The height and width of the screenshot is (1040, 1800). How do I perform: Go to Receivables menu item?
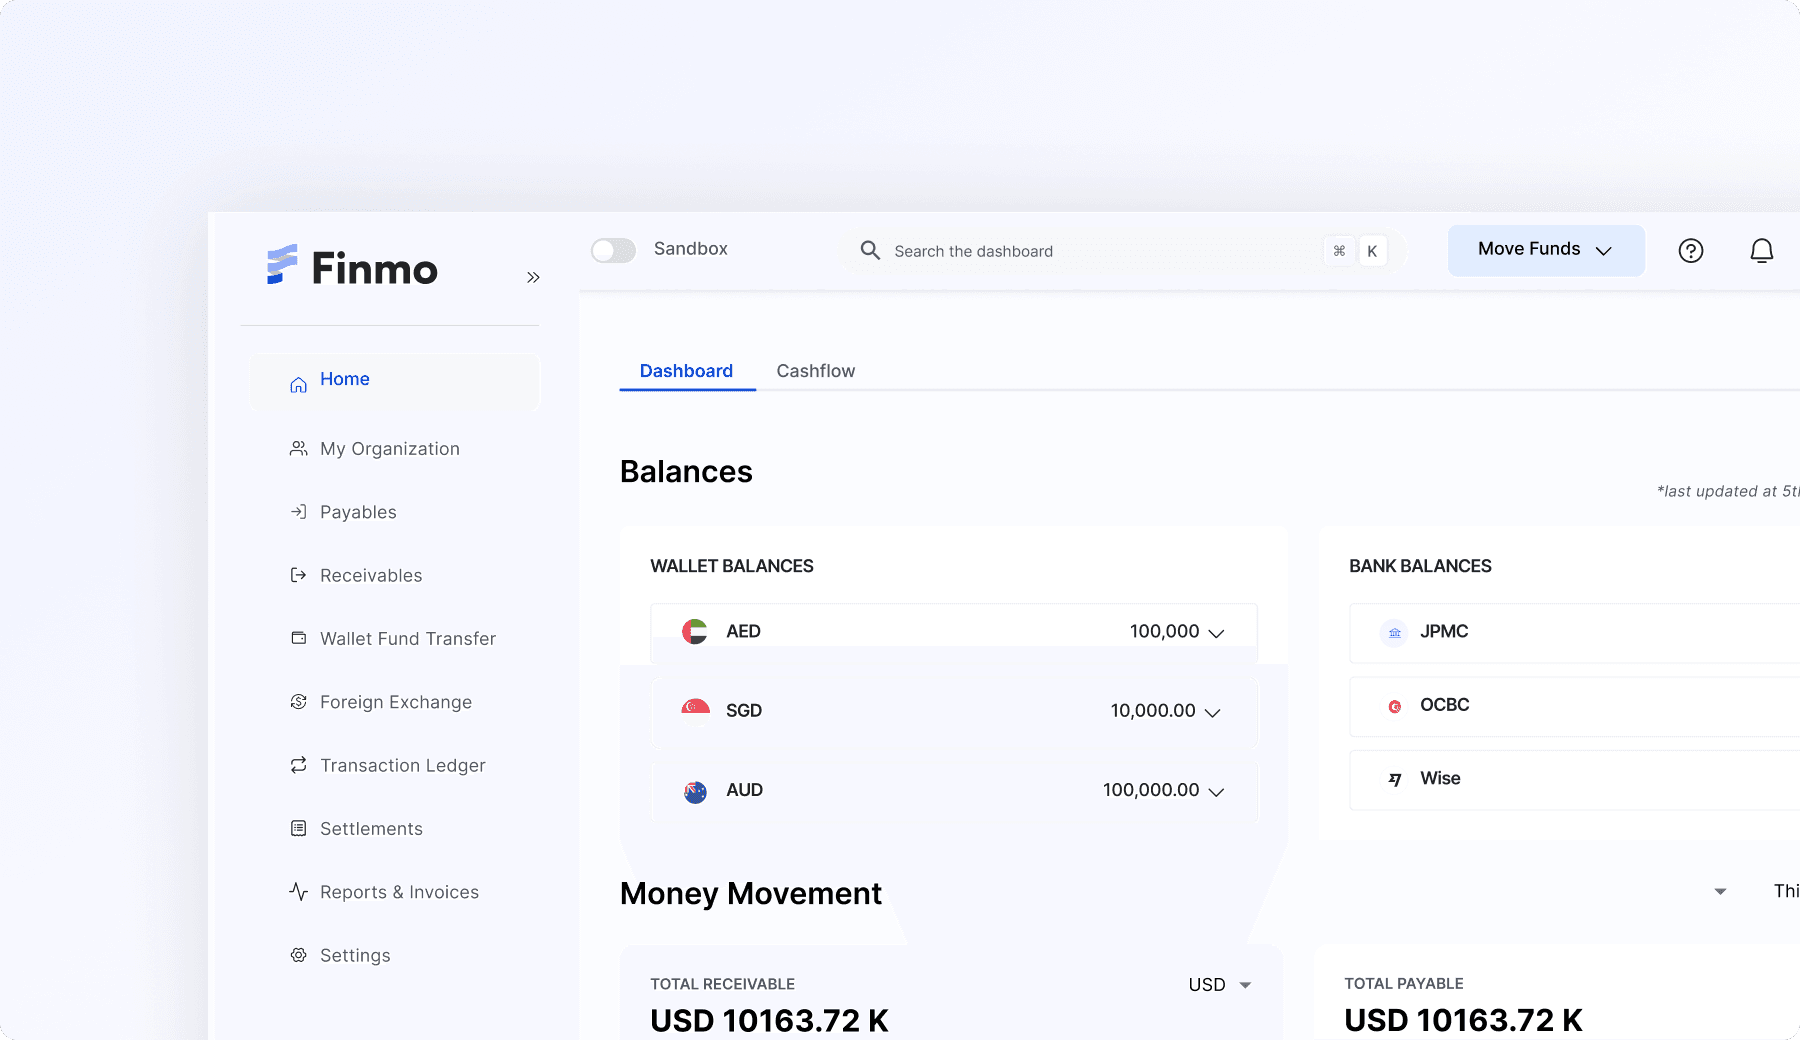(371, 575)
